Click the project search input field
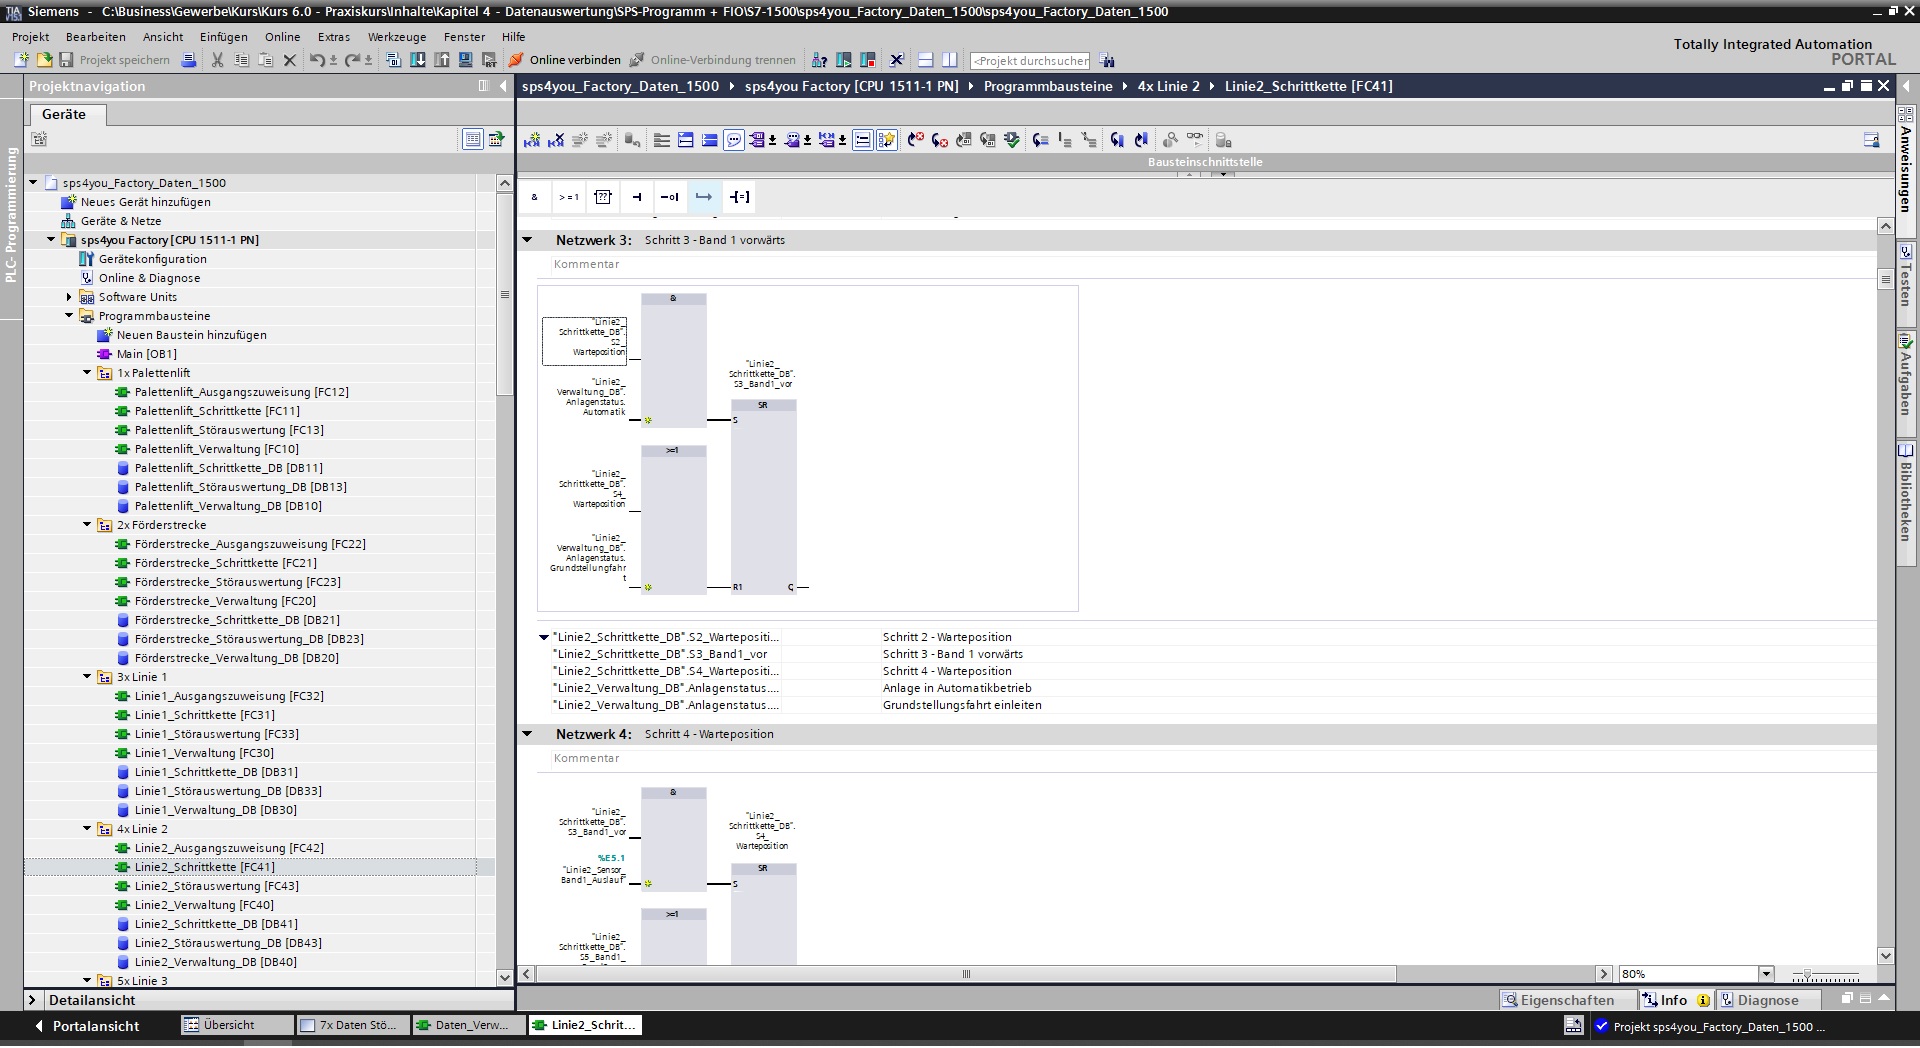1920x1048 pixels. 1029,60
